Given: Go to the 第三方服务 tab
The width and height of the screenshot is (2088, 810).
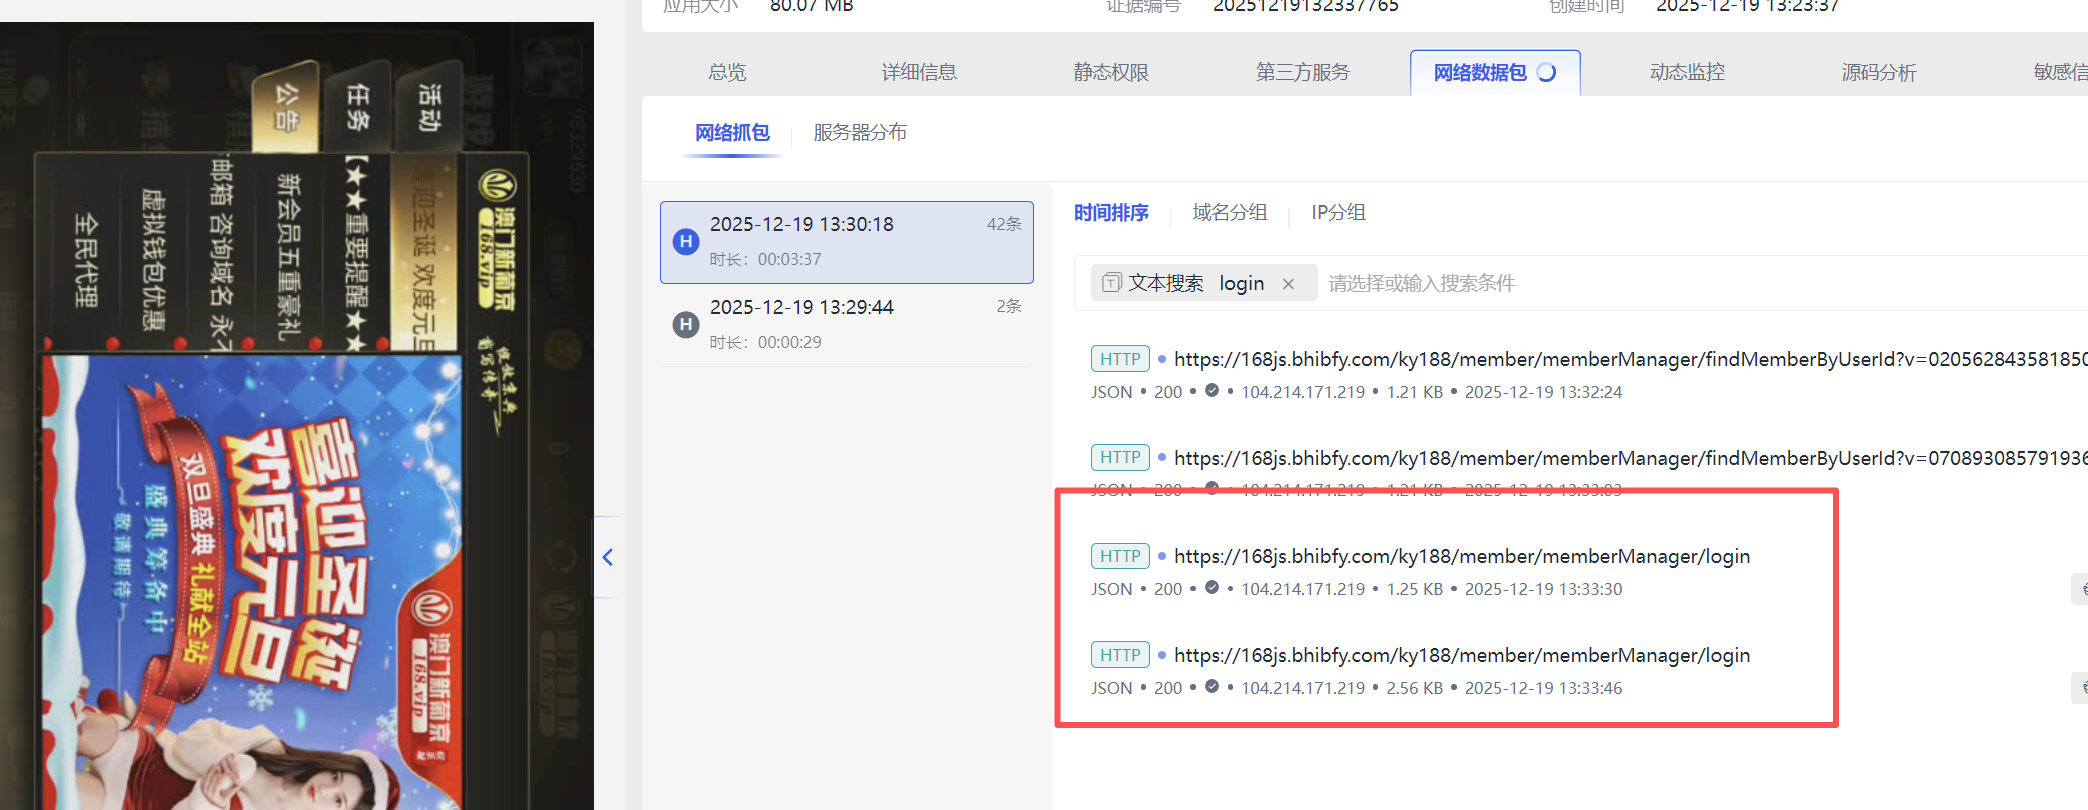Looking at the screenshot, I should (1303, 72).
